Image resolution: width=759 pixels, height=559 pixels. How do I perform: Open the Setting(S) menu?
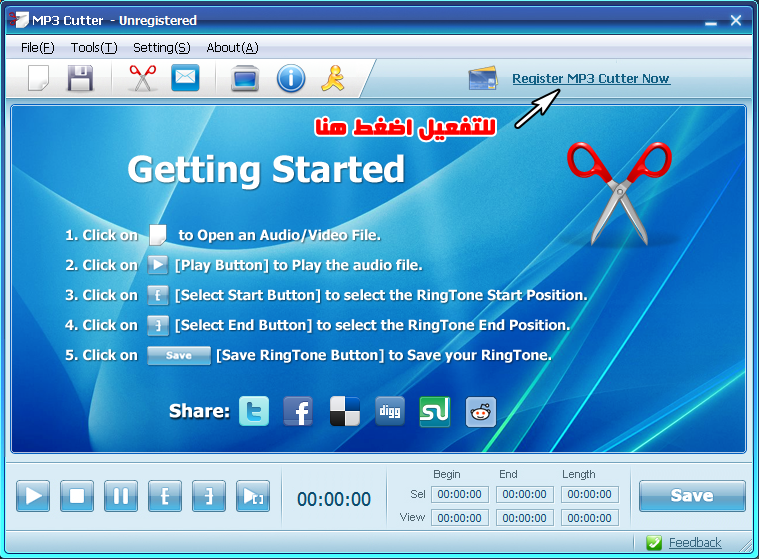[x=162, y=47]
